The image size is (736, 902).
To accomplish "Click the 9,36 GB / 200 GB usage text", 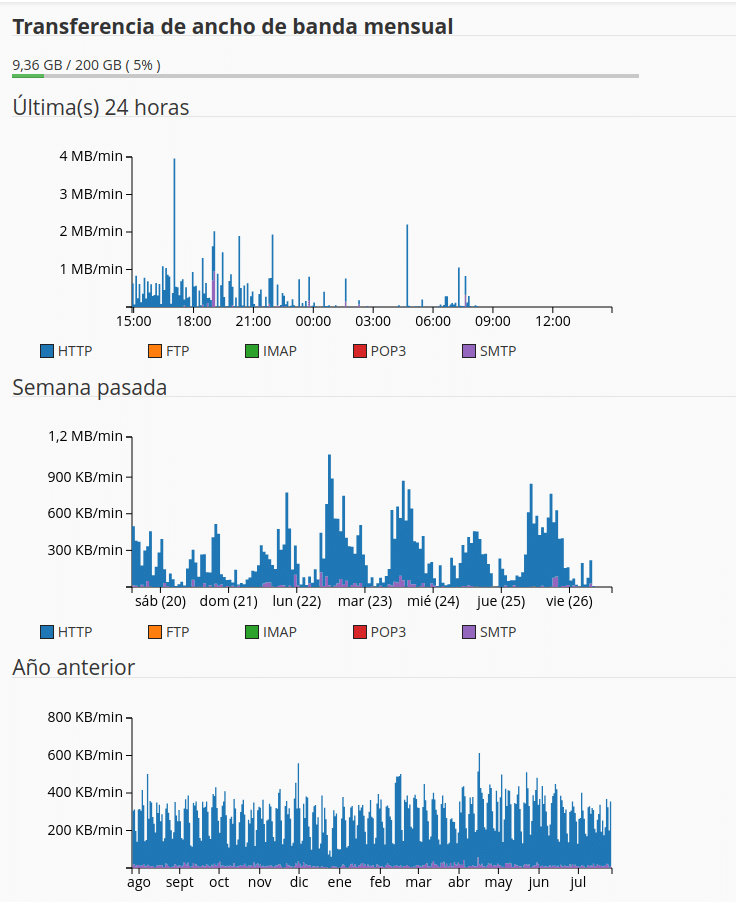I will [x=86, y=65].
